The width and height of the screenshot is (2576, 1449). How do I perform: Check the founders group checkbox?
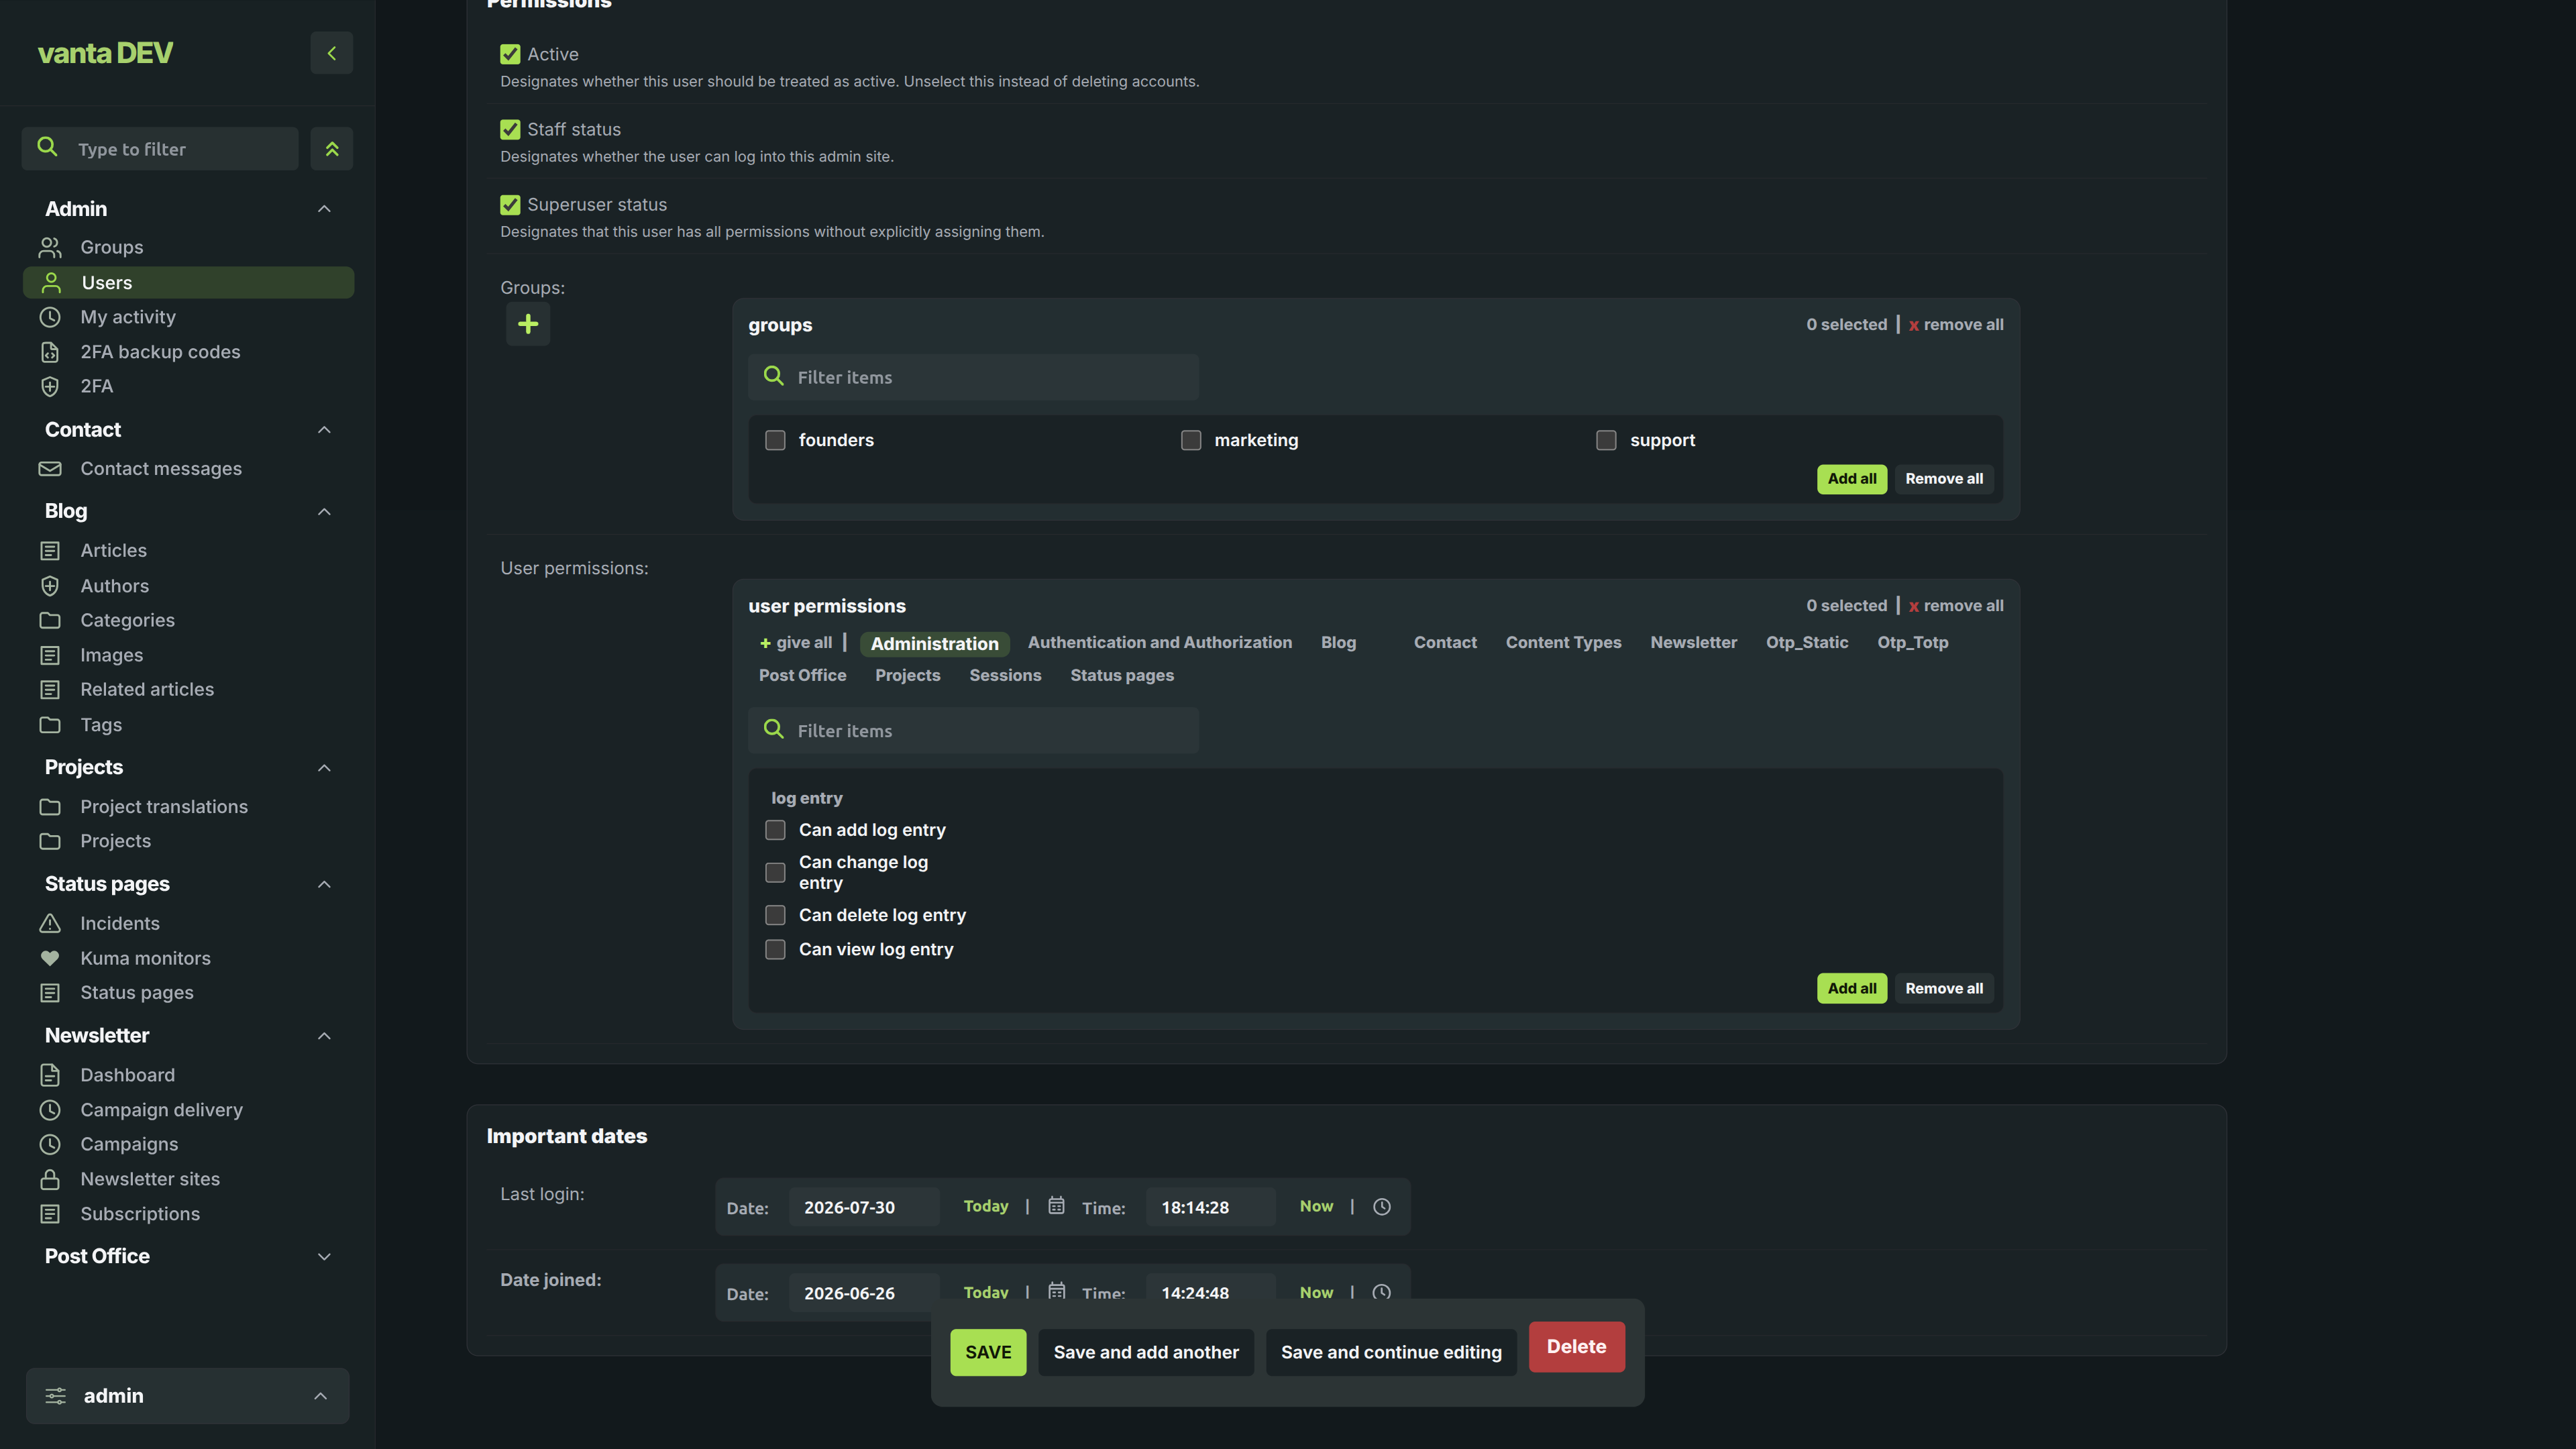coord(775,440)
